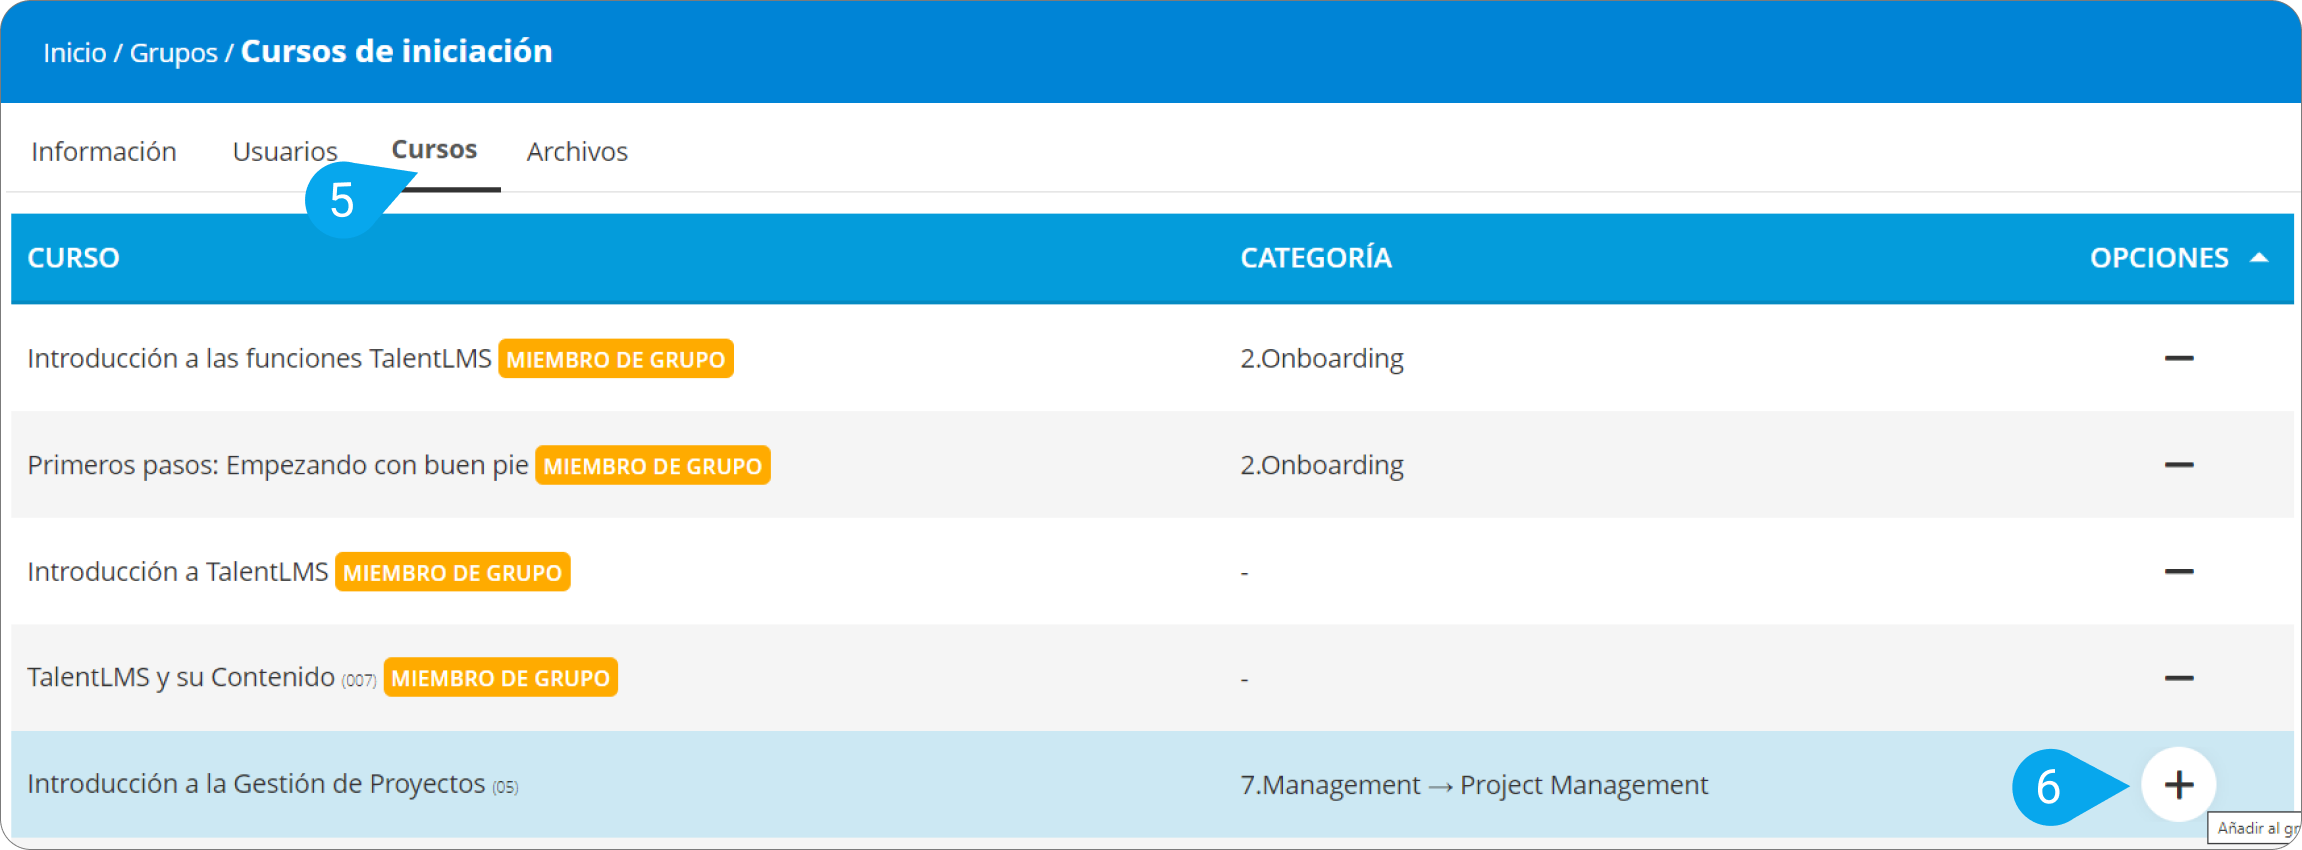The height and width of the screenshot is (850, 2302).
Task: Click Miembro de grupo badge on funciones TalentLMS
Action: [x=616, y=359]
